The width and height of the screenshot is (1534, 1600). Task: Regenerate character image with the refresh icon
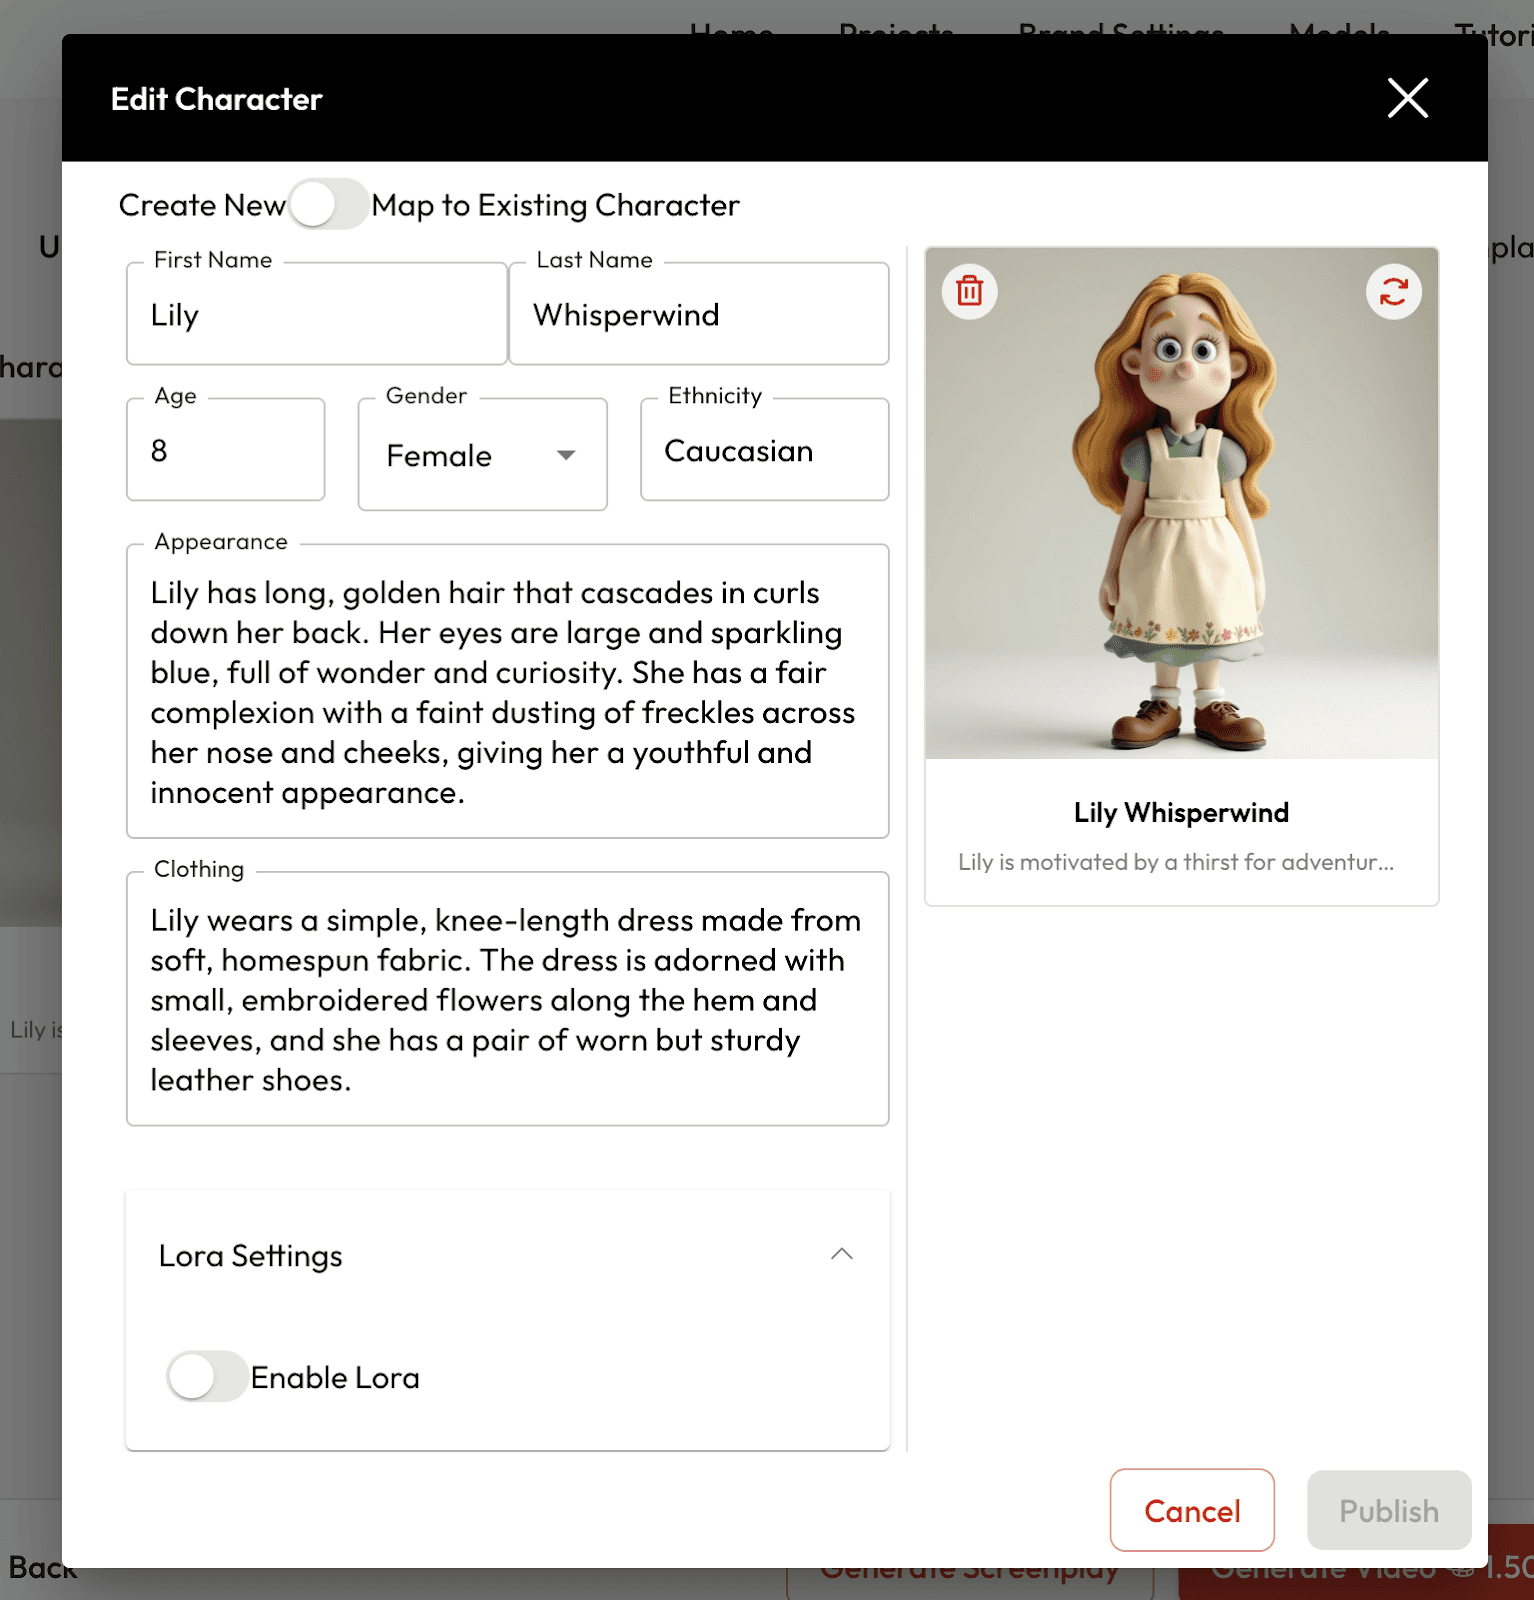coord(1393,291)
